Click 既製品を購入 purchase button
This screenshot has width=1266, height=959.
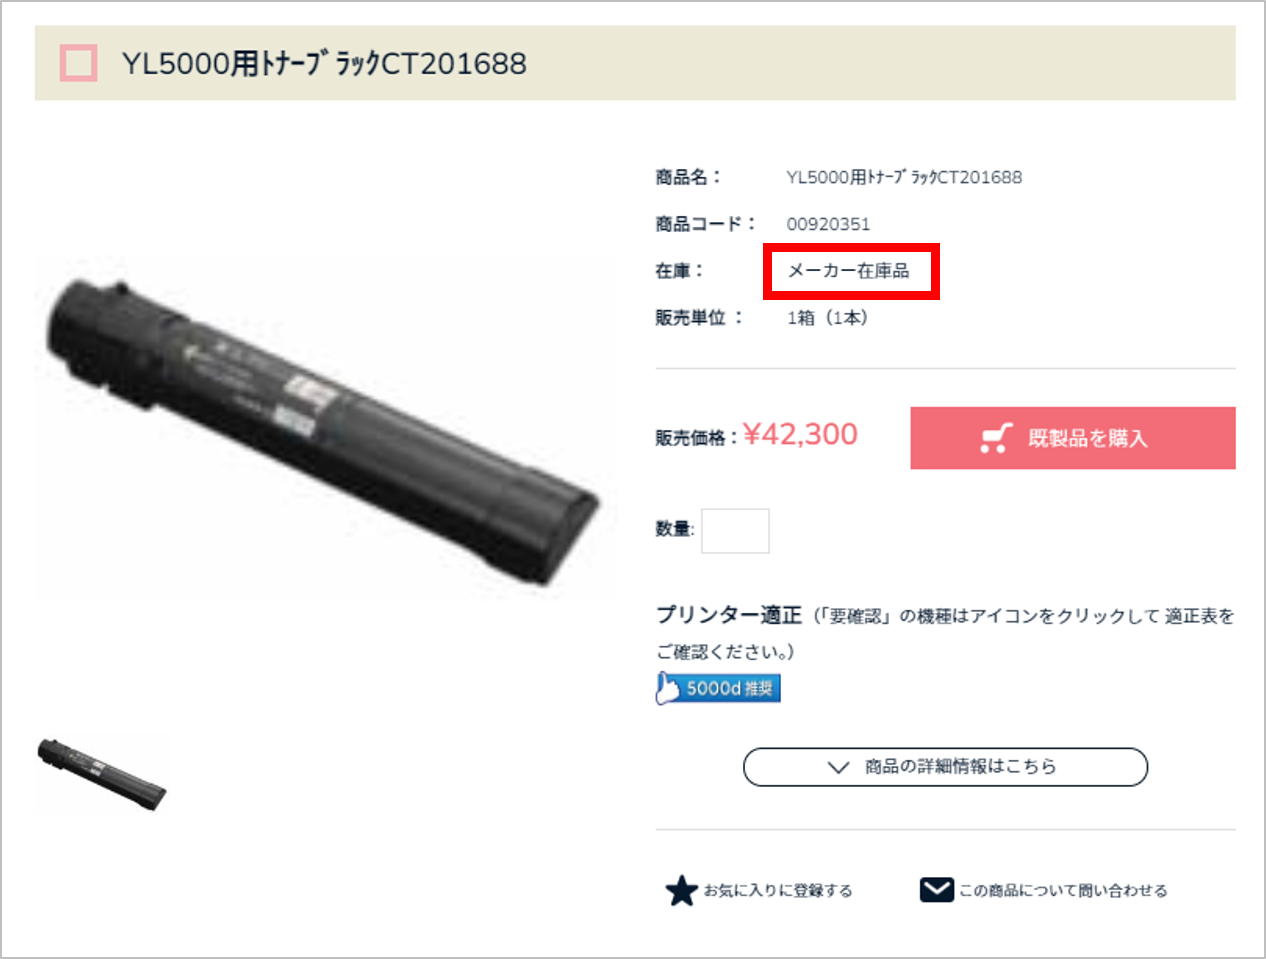point(1072,438)
